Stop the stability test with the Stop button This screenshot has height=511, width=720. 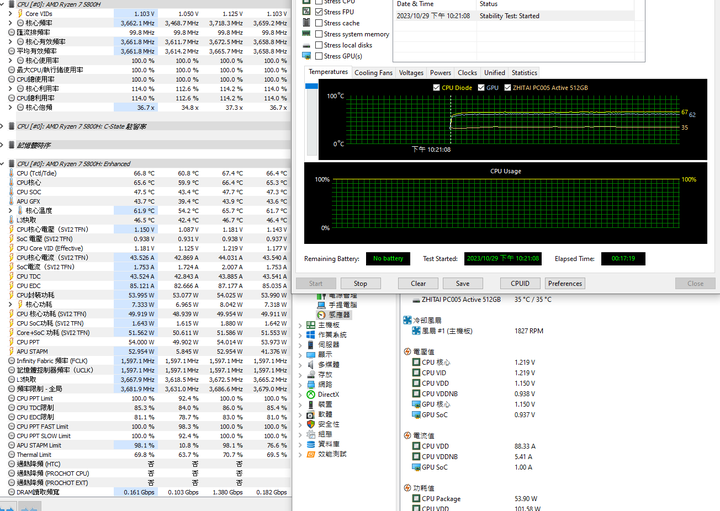tap(360, 283)
